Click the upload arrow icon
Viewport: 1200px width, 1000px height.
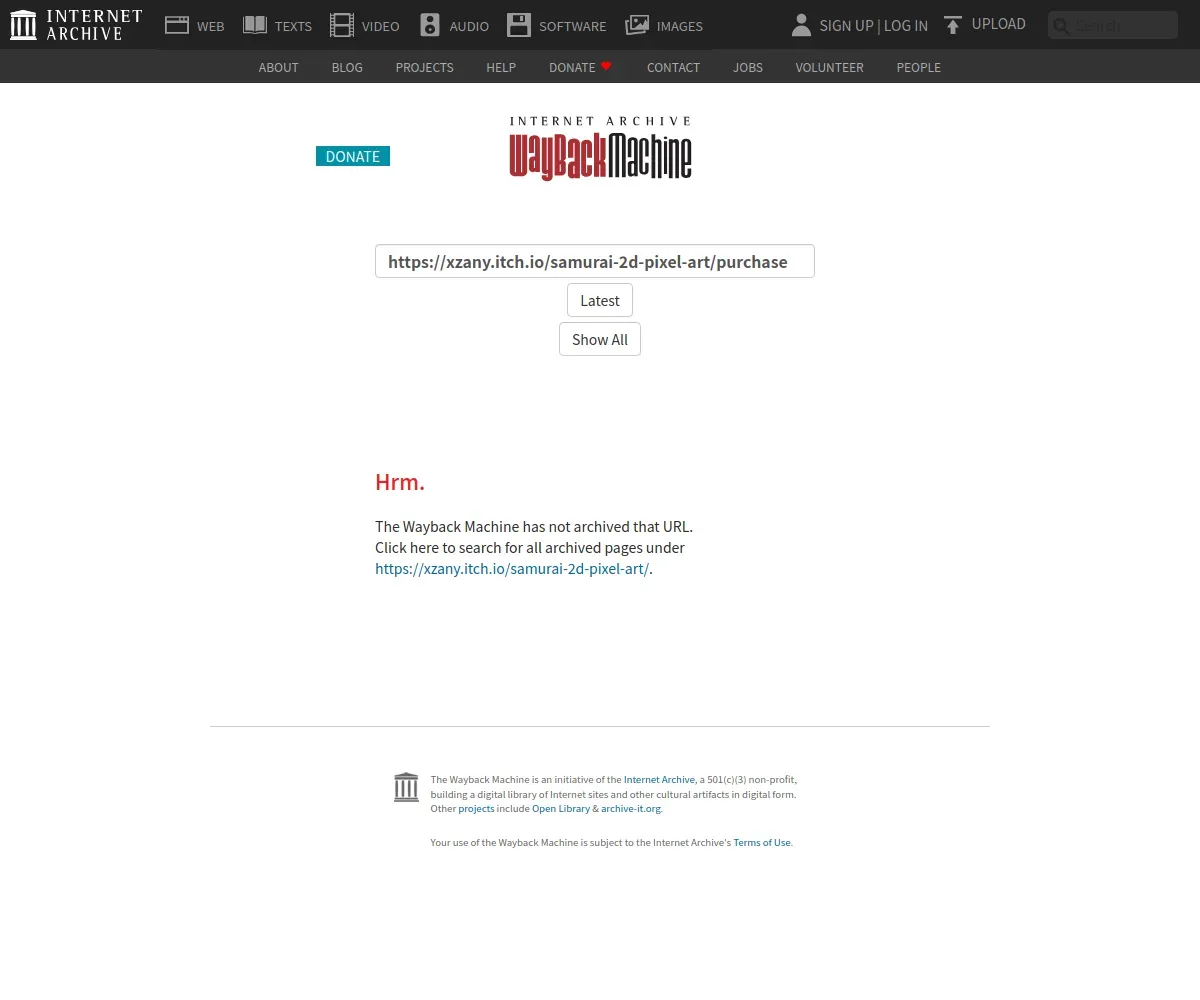953,25
